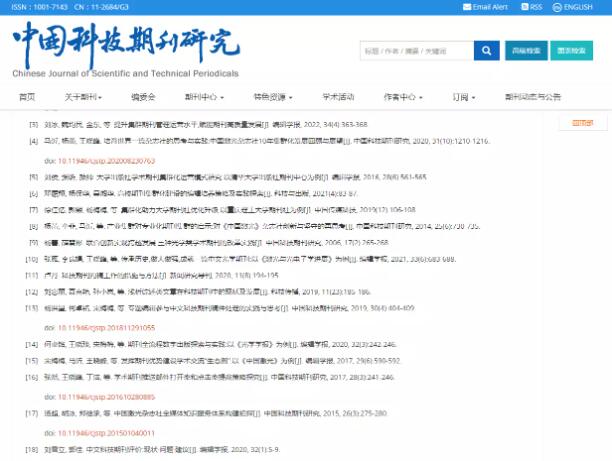The width and height of the screenshot is (612, 461).
Task: Open 期刊动态与公告 in the navigation bar
Action: [533, 97]
